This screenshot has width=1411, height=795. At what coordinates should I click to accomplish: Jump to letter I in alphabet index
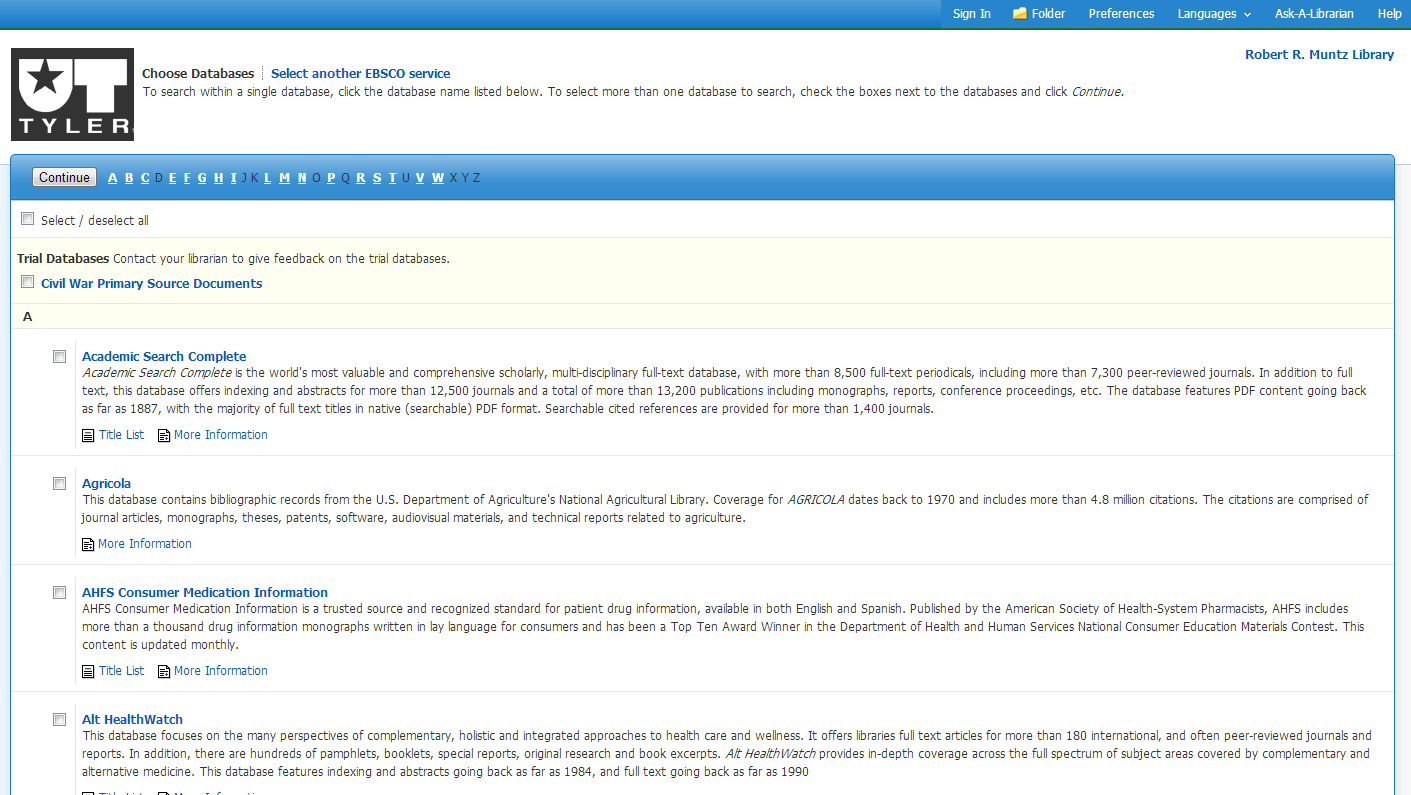click(x=233, y=178)
